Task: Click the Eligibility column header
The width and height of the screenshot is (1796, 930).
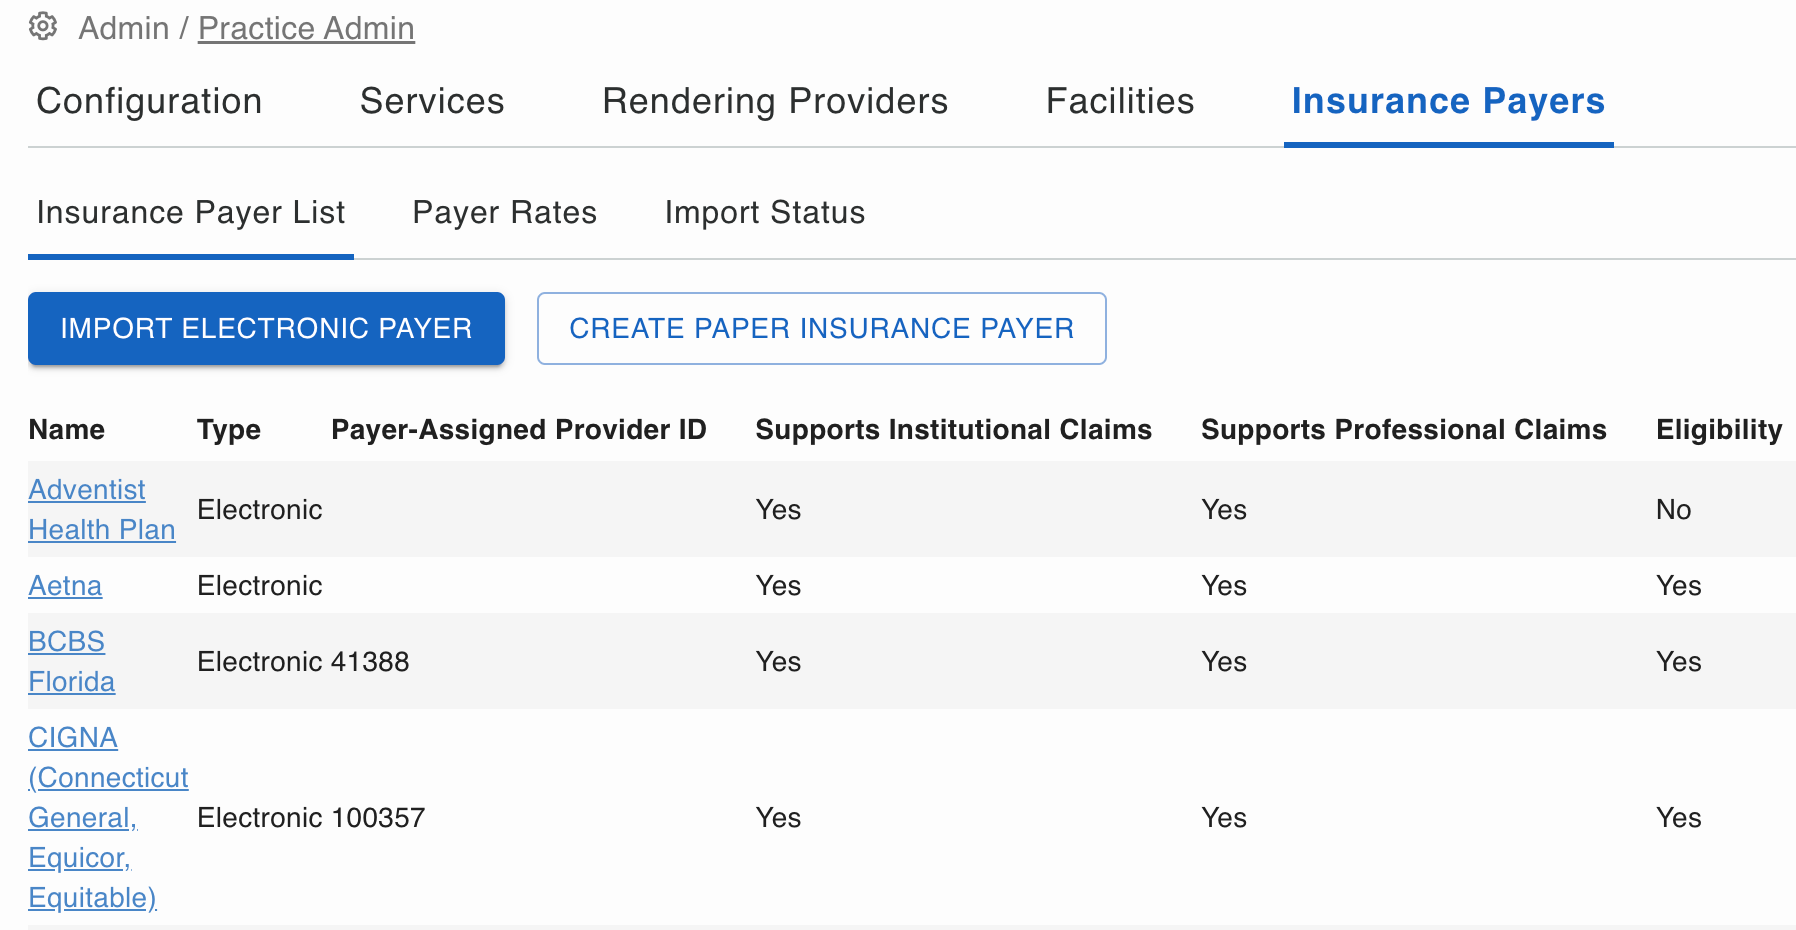Action: [x=1719, y=429]
